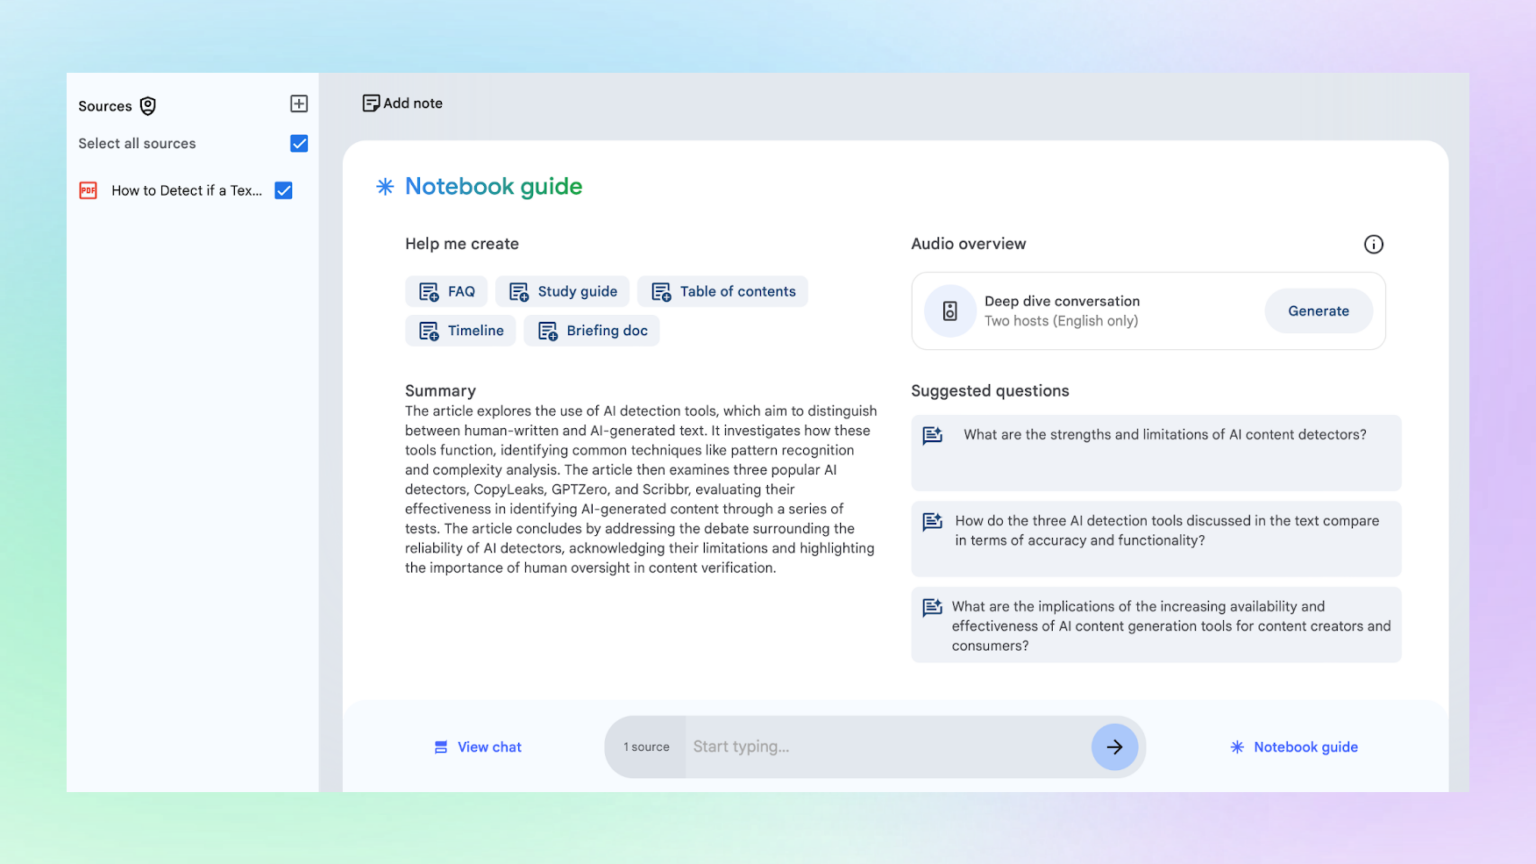Generate a Briefing doc
This screenshot has height=864, width=1536.
[x=591, y=330]
